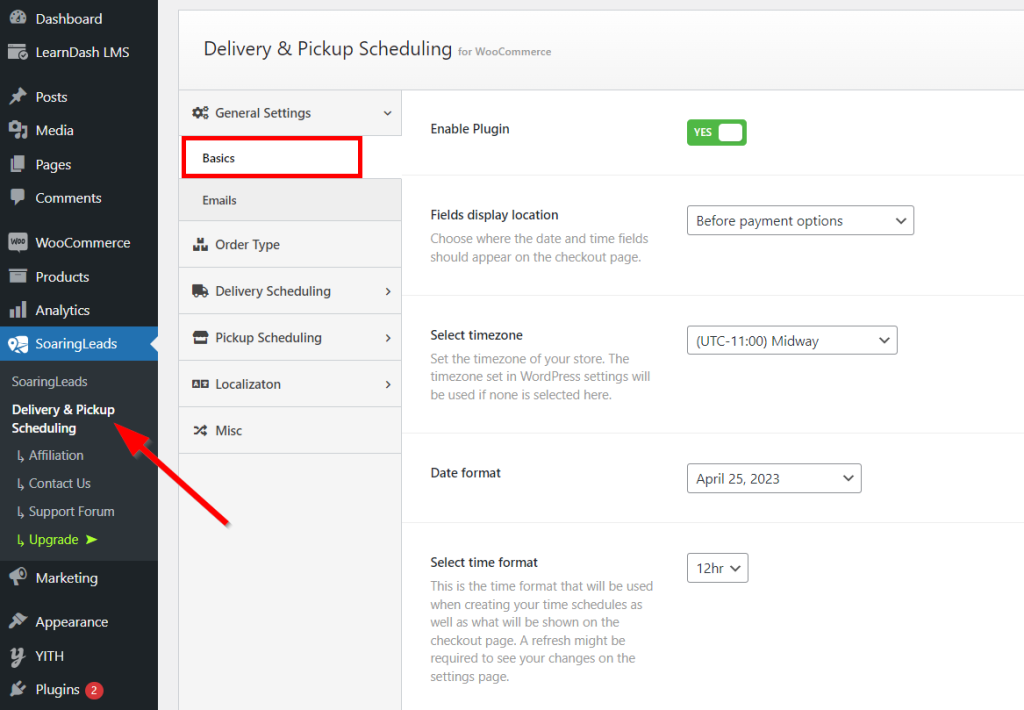Viewport: 1024px width, 710px height.
Task: Open the Support Forum link
Action: click(x=71, y=511)
